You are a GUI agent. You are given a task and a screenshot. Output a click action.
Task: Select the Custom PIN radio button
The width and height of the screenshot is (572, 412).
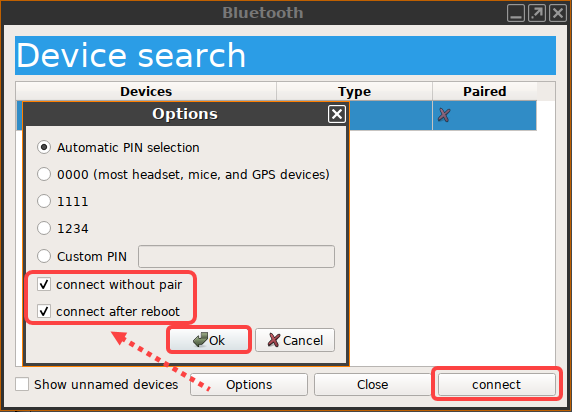click(44, 256)
